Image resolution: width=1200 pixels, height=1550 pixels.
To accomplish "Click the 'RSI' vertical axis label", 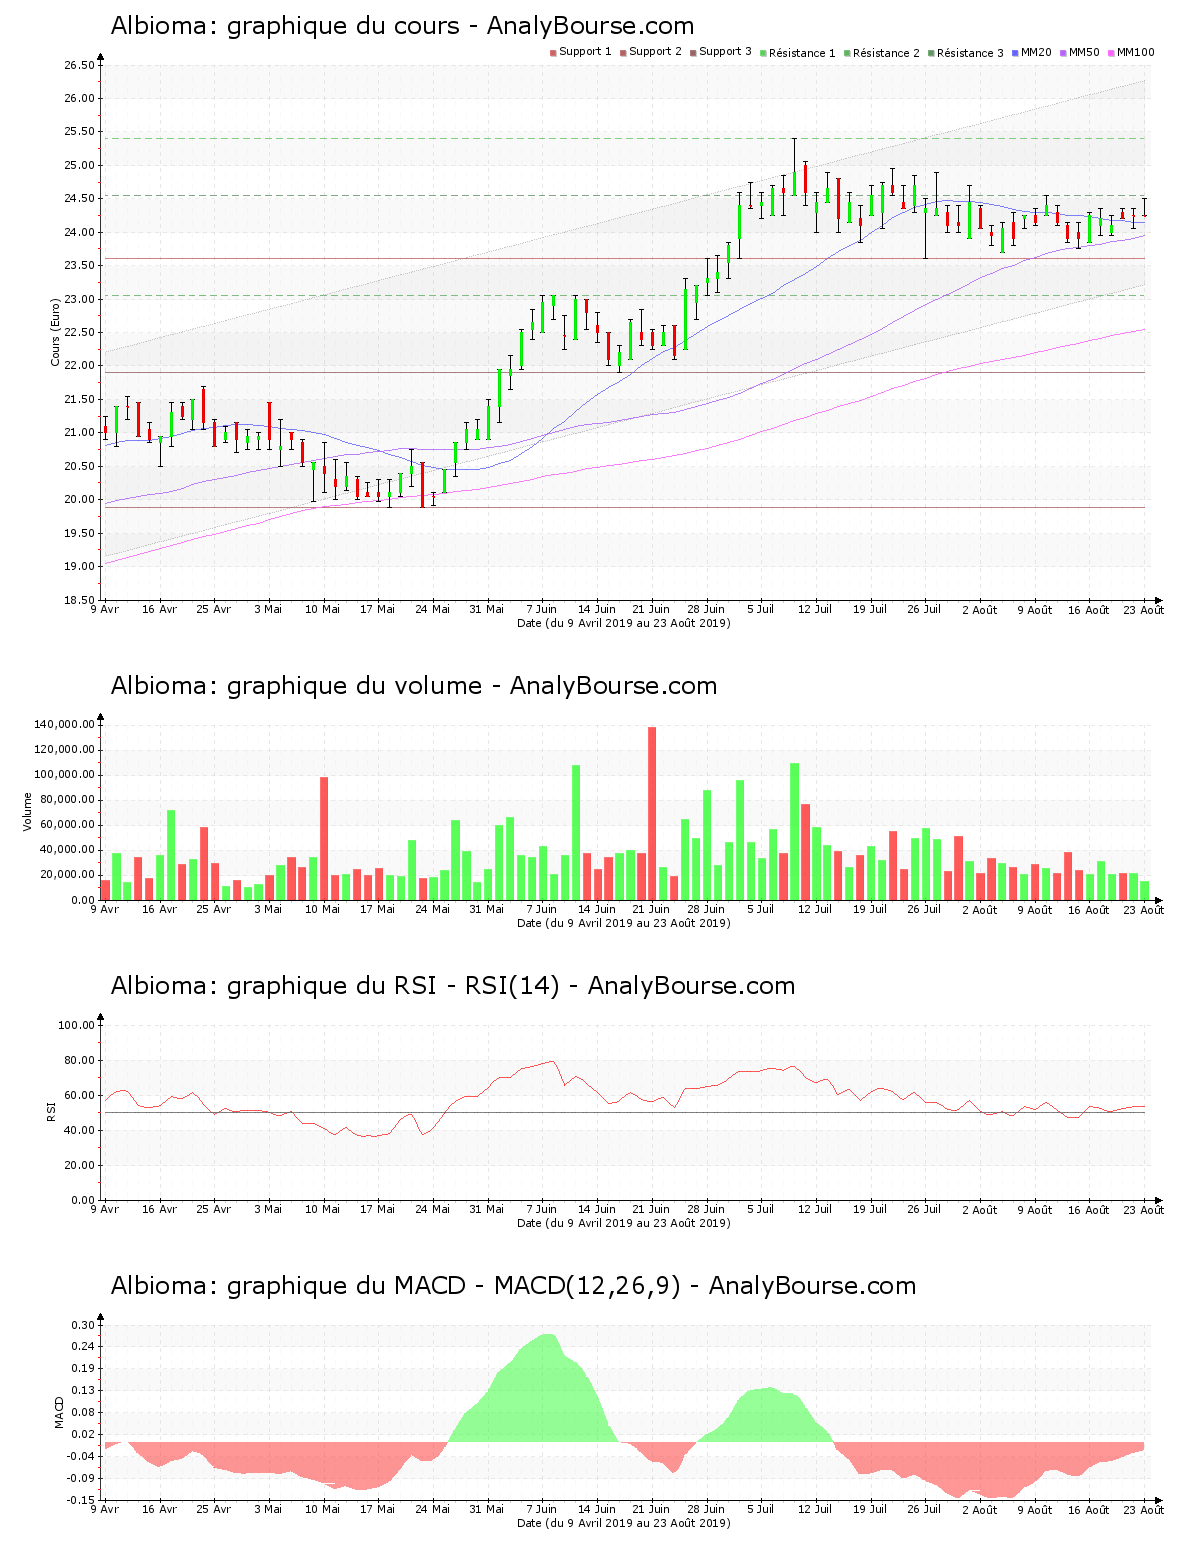I will 50,1110.
